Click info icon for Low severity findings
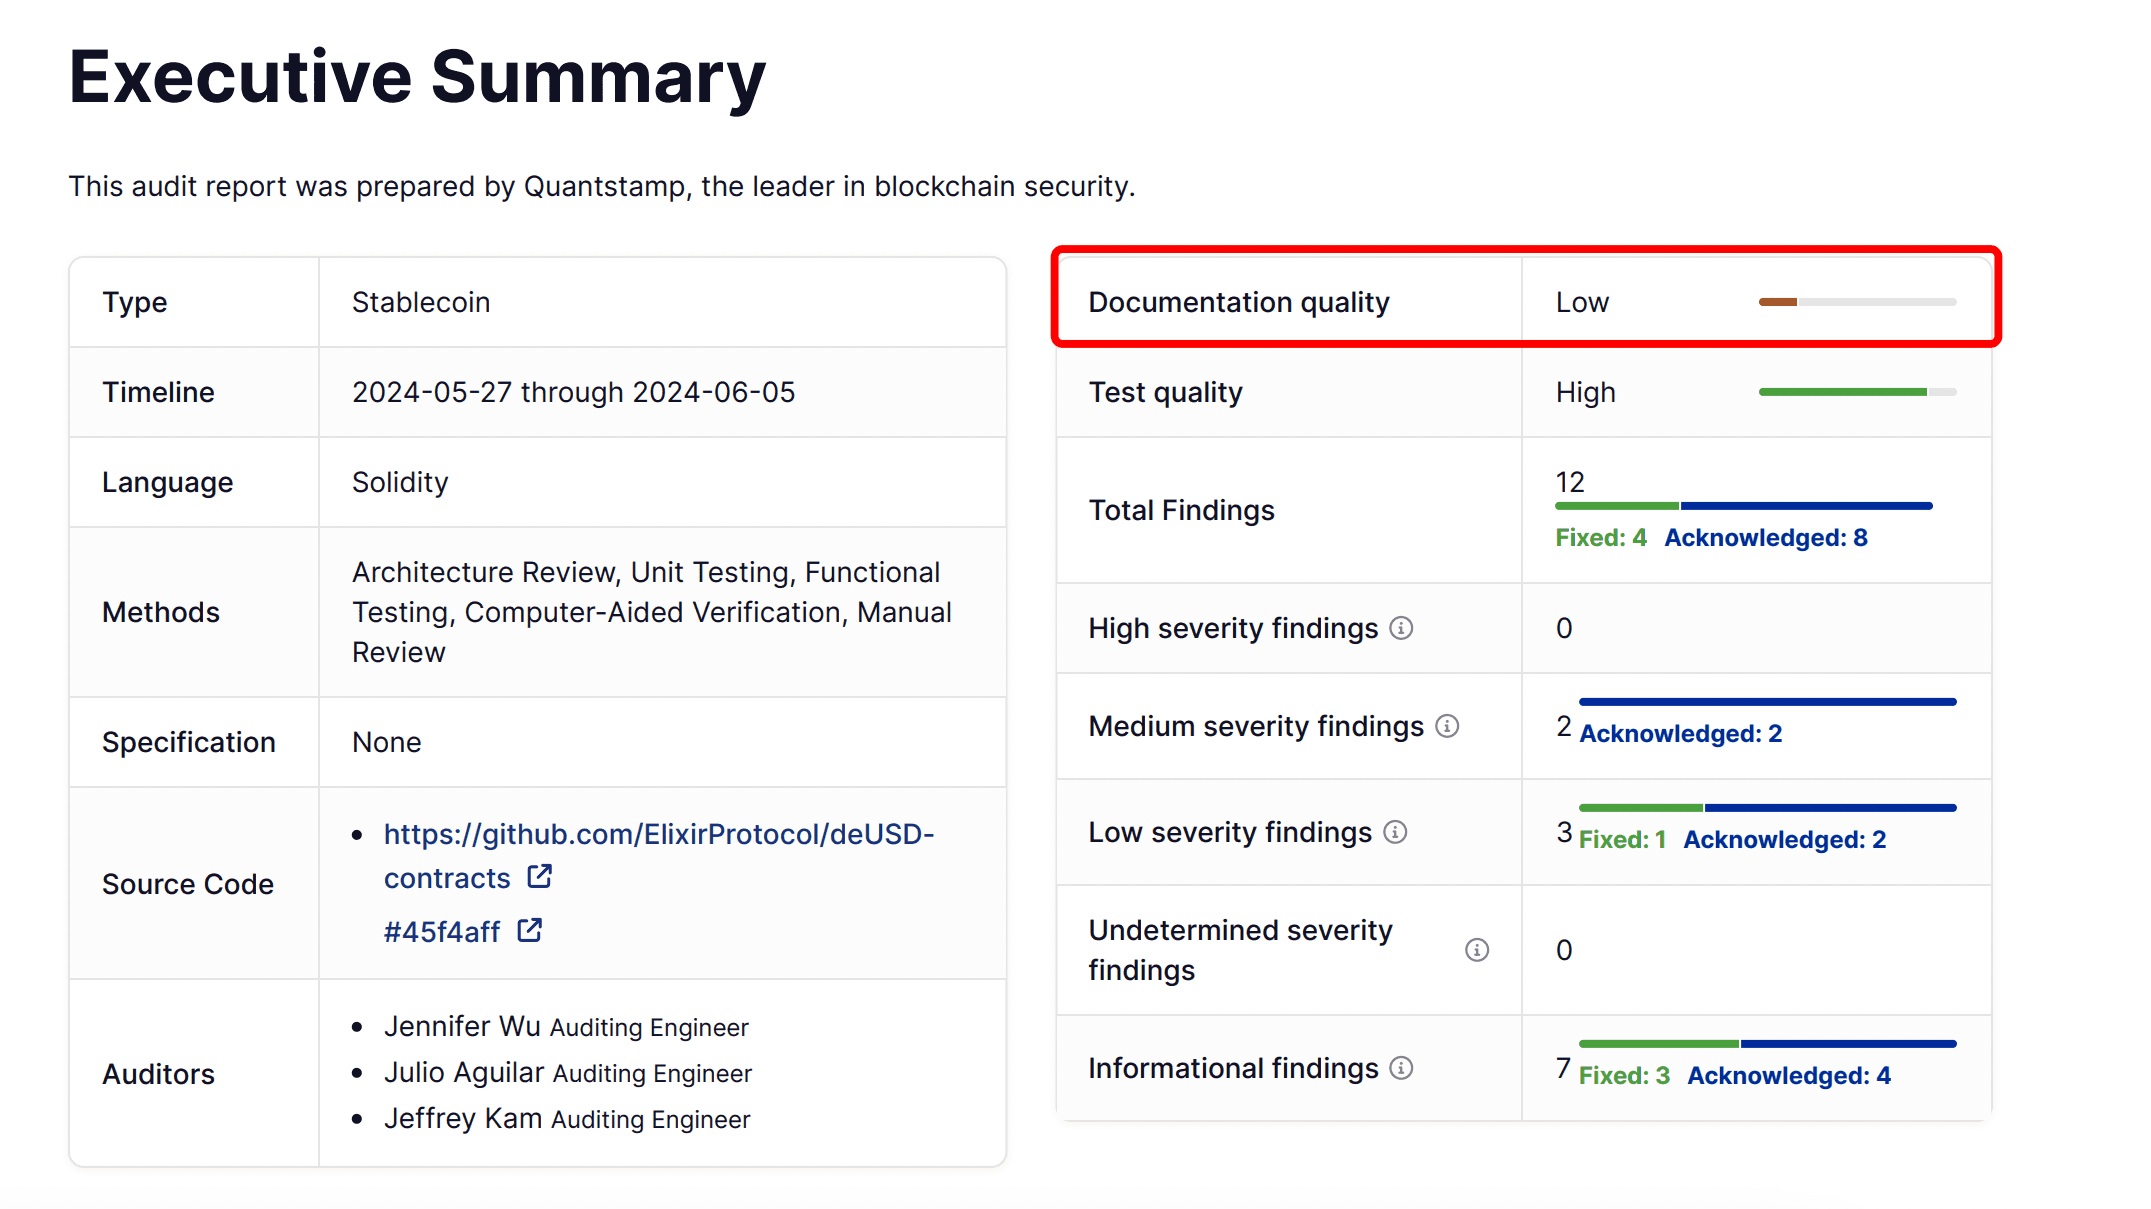This screenshot has height=1209, width=2151. [x=1395, y=832]
